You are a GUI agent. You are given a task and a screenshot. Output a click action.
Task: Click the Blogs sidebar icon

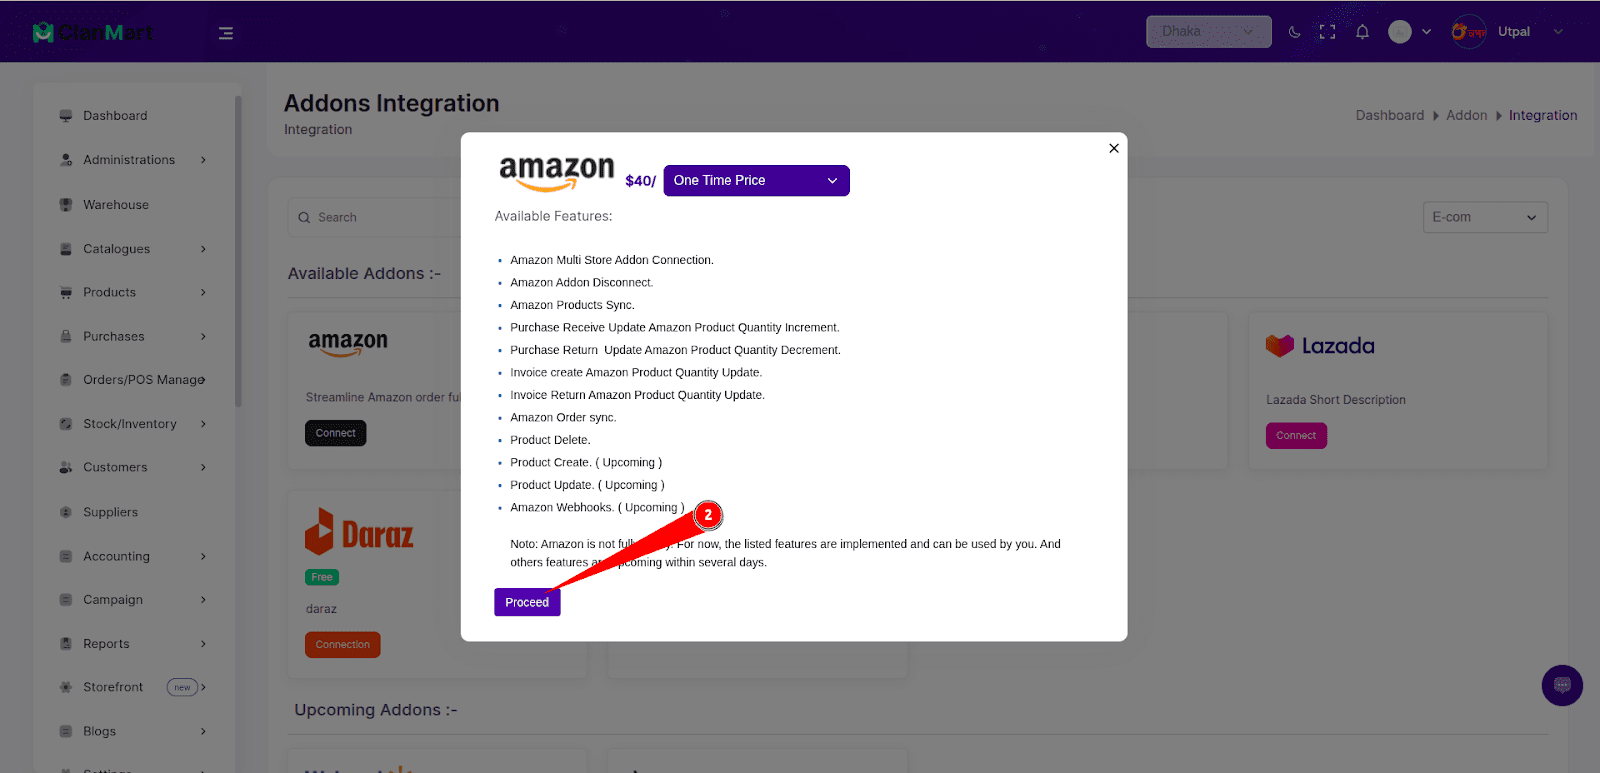click(x=66, y=731)
